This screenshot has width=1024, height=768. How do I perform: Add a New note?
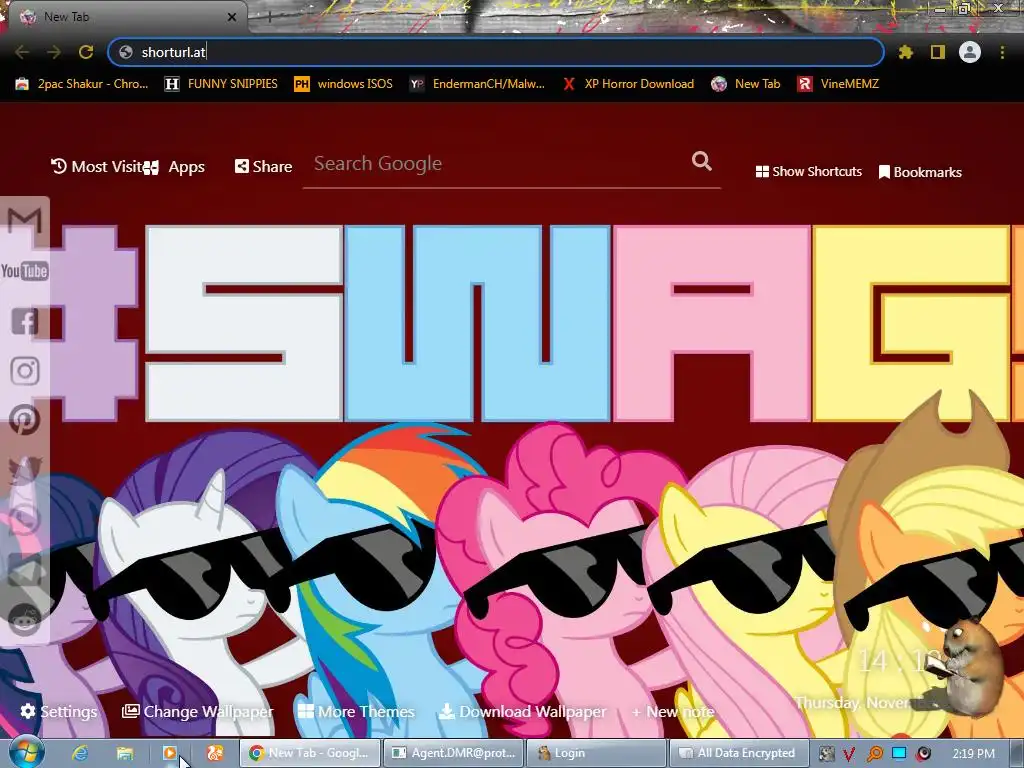point(673,711)
